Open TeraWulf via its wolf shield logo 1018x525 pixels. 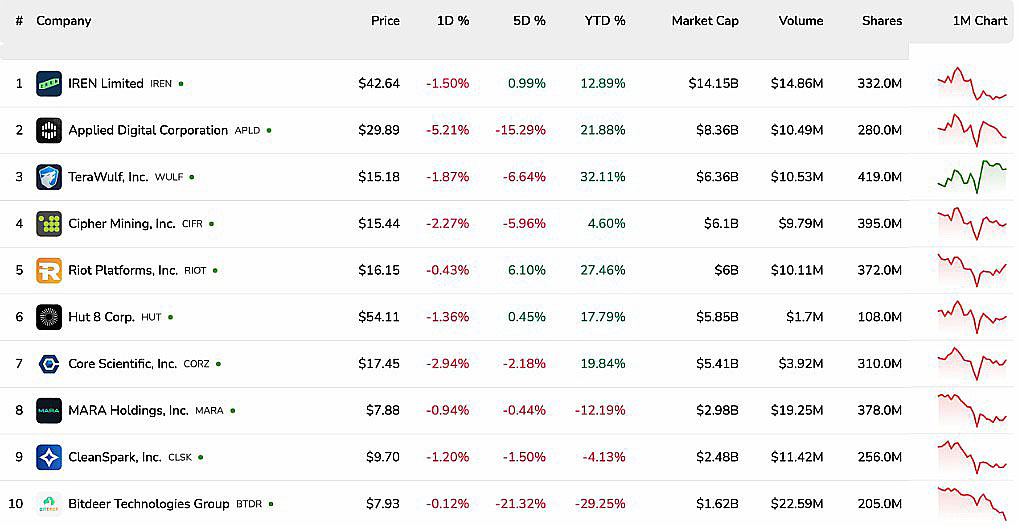[x=49, y=177]
